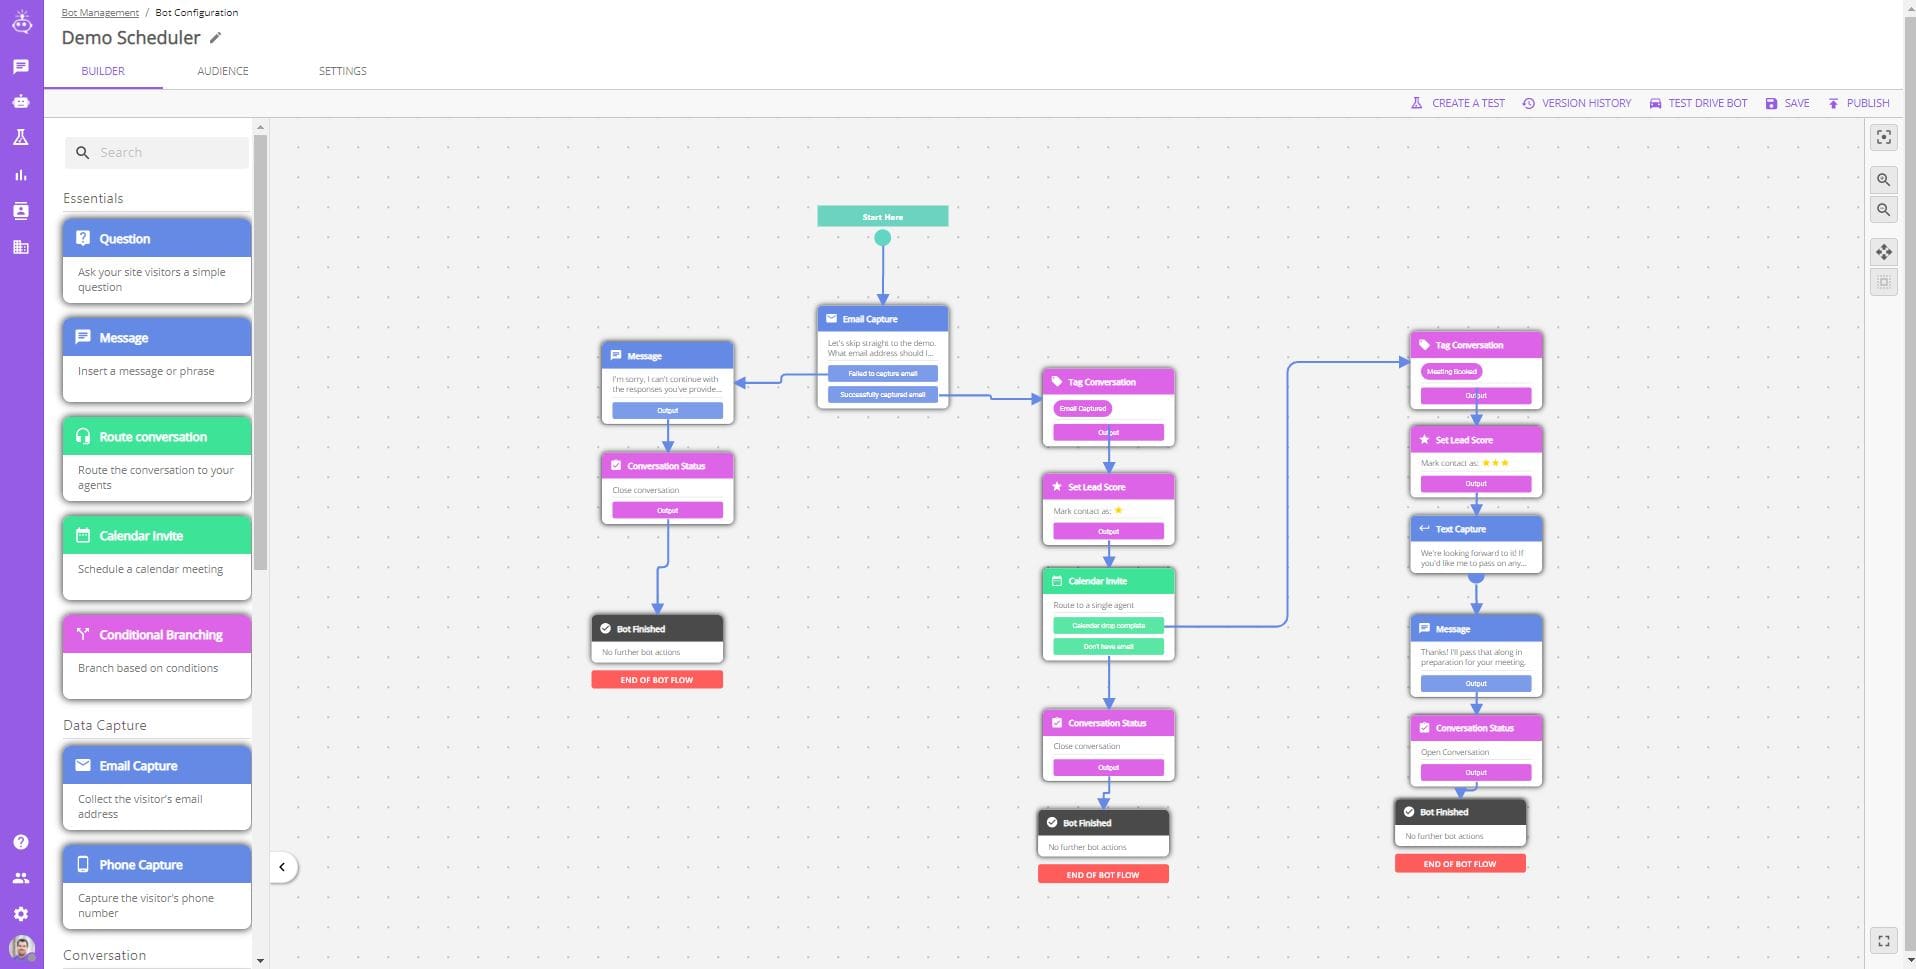Open the help question mark icon
The width and height of the screenshot is (1916, 969).
21,842
